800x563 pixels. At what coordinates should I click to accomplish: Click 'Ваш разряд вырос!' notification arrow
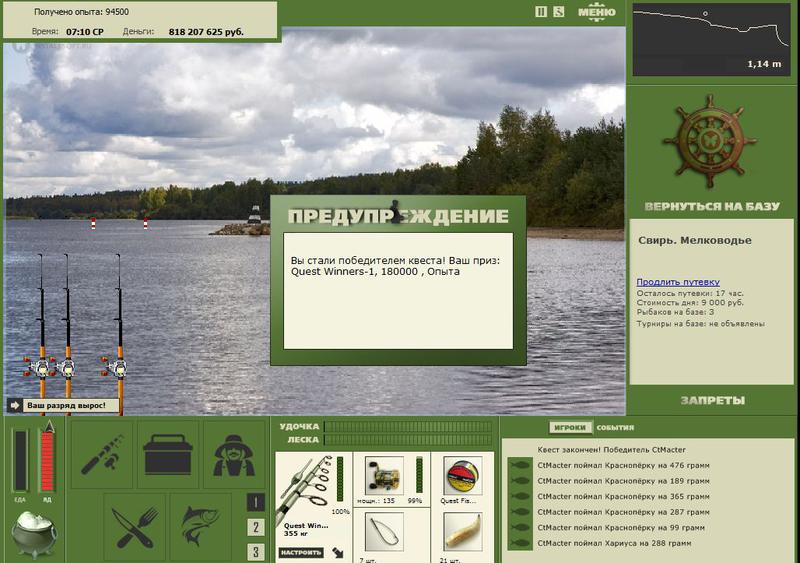click(14, 405)
